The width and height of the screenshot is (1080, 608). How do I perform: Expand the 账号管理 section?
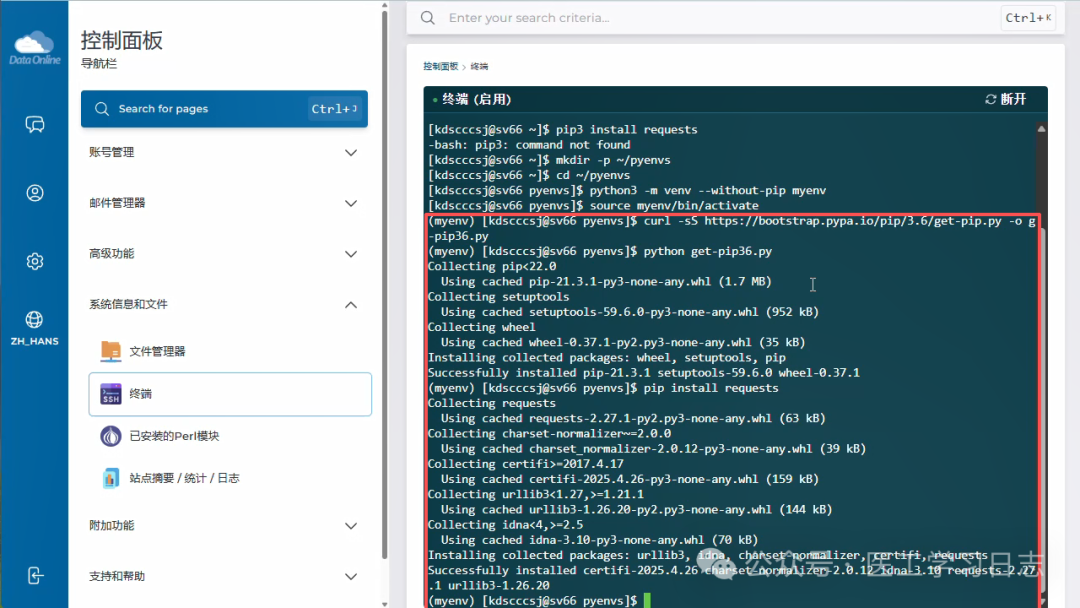coord(224,152)
